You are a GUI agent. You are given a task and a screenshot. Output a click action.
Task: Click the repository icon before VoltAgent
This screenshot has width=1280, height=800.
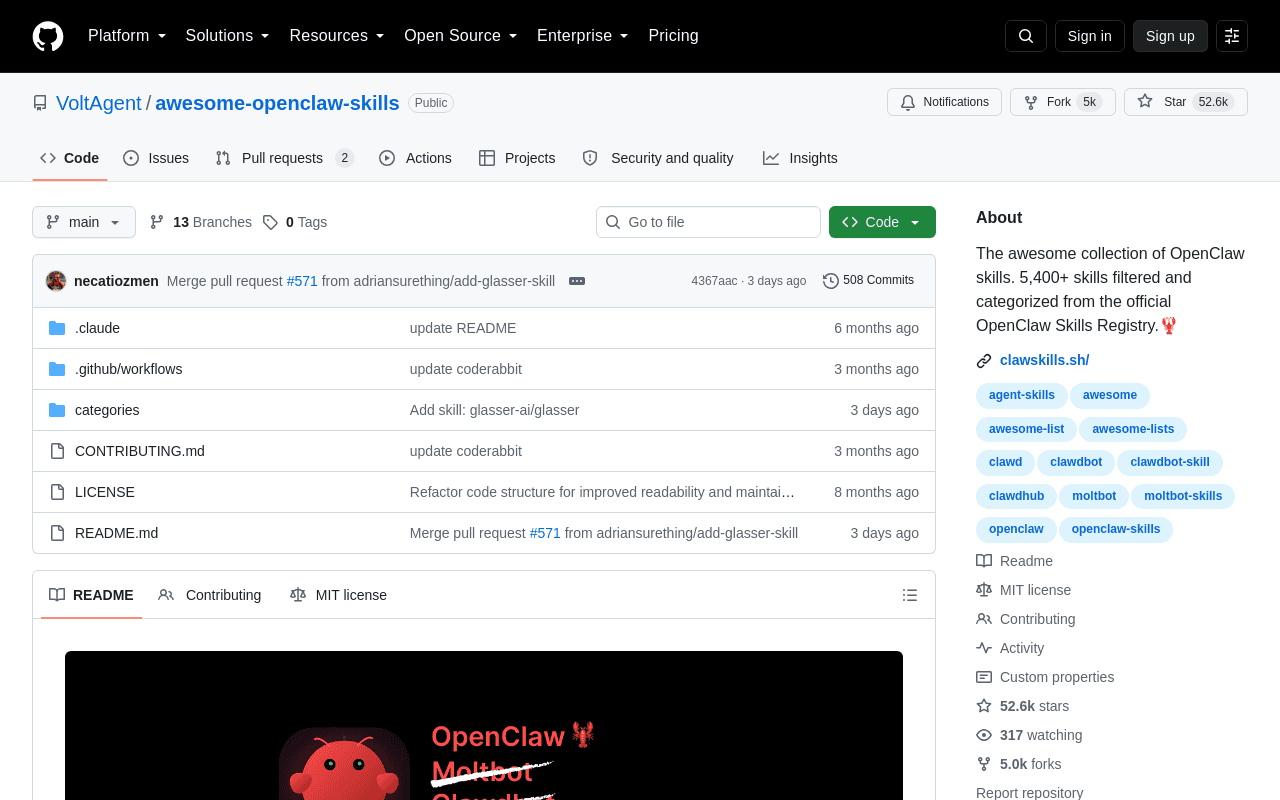[40, 103]
